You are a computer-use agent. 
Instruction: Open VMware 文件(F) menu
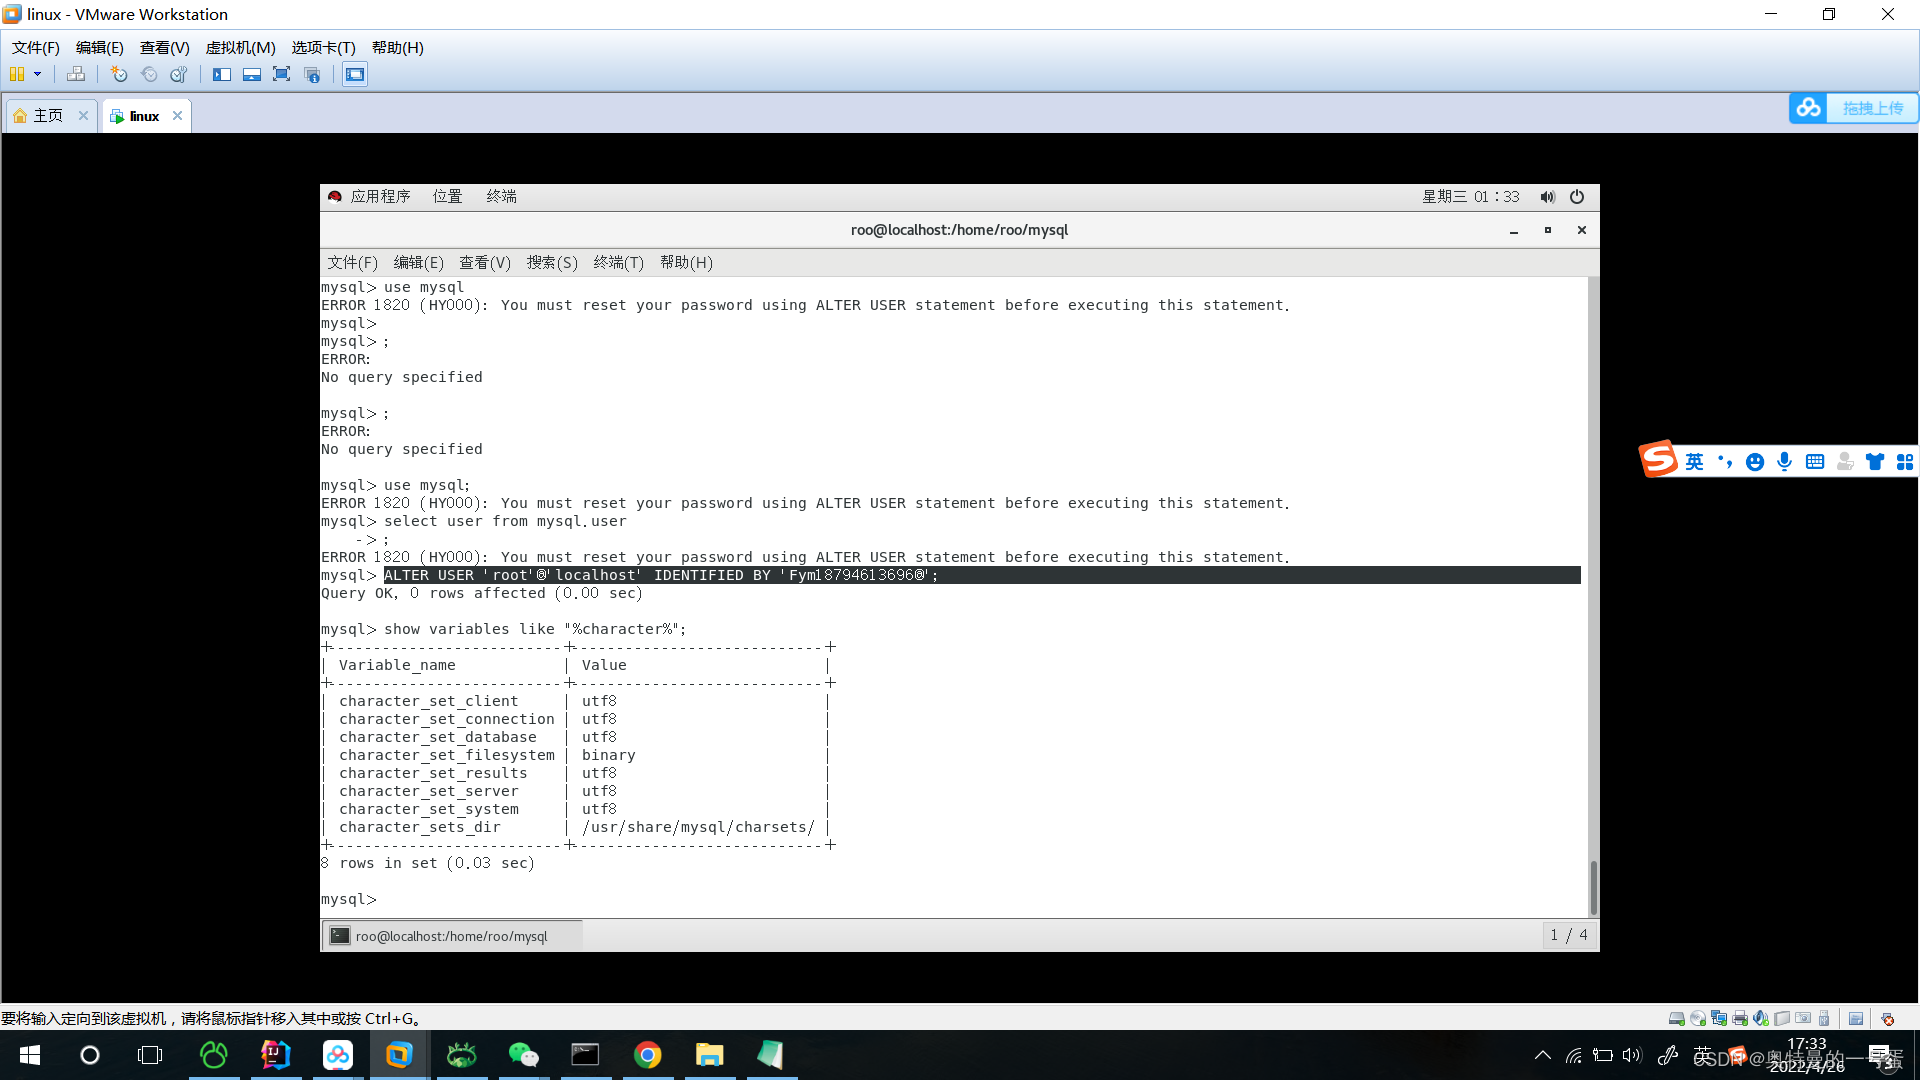click(36, 47)
